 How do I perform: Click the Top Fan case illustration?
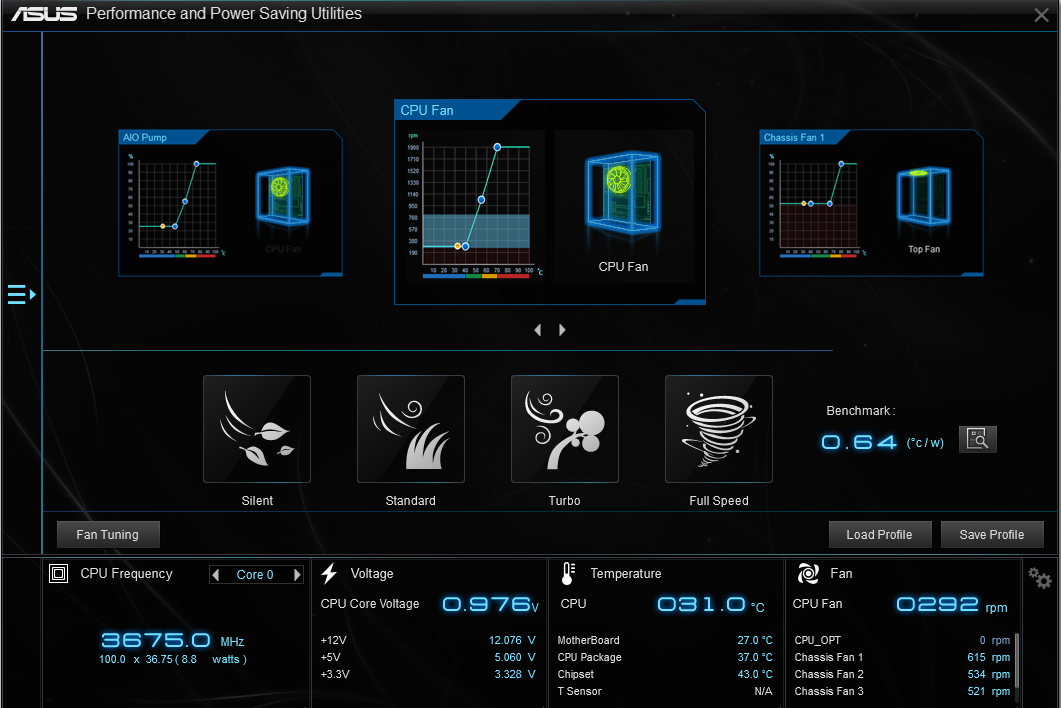point(924,196)
